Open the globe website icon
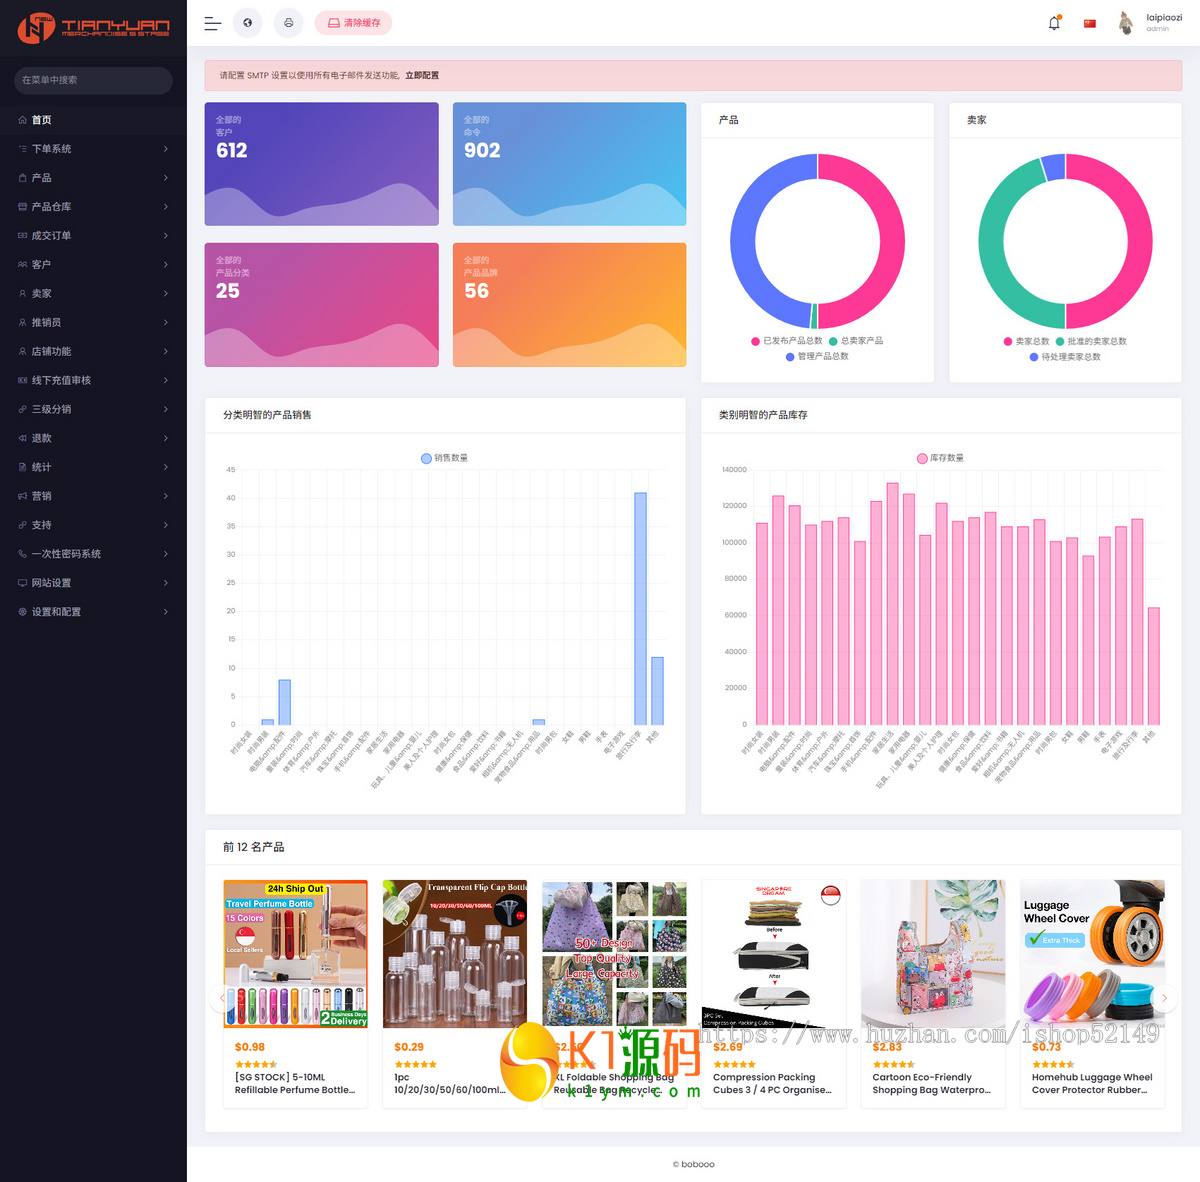 point(248,23)
